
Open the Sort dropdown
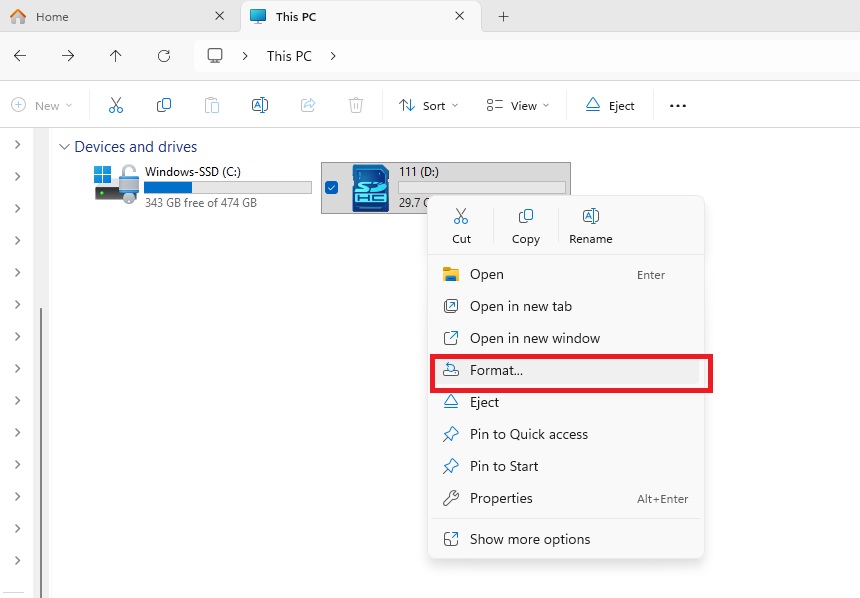428,105
